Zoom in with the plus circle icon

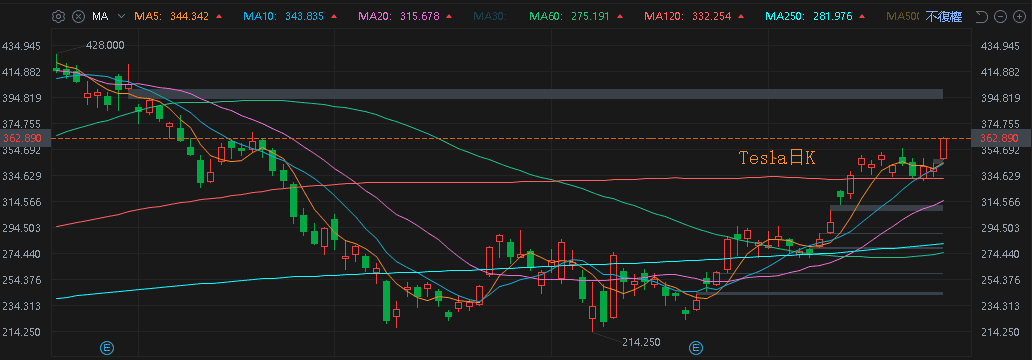(x=1019, y=16)
